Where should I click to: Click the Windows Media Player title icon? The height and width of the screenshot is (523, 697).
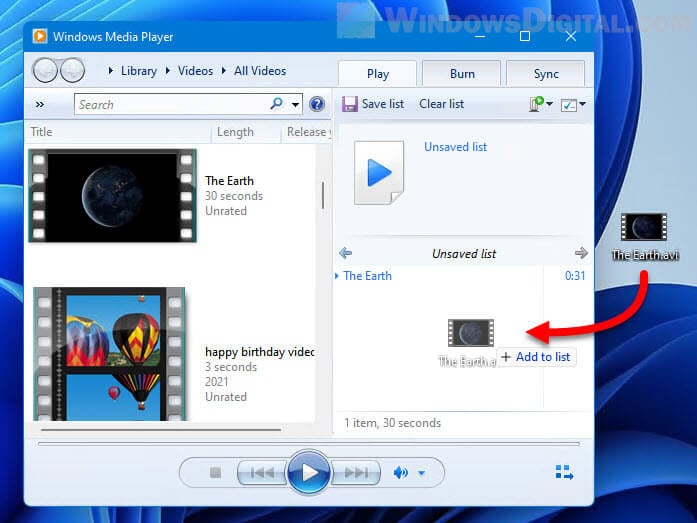pos(40,36)
